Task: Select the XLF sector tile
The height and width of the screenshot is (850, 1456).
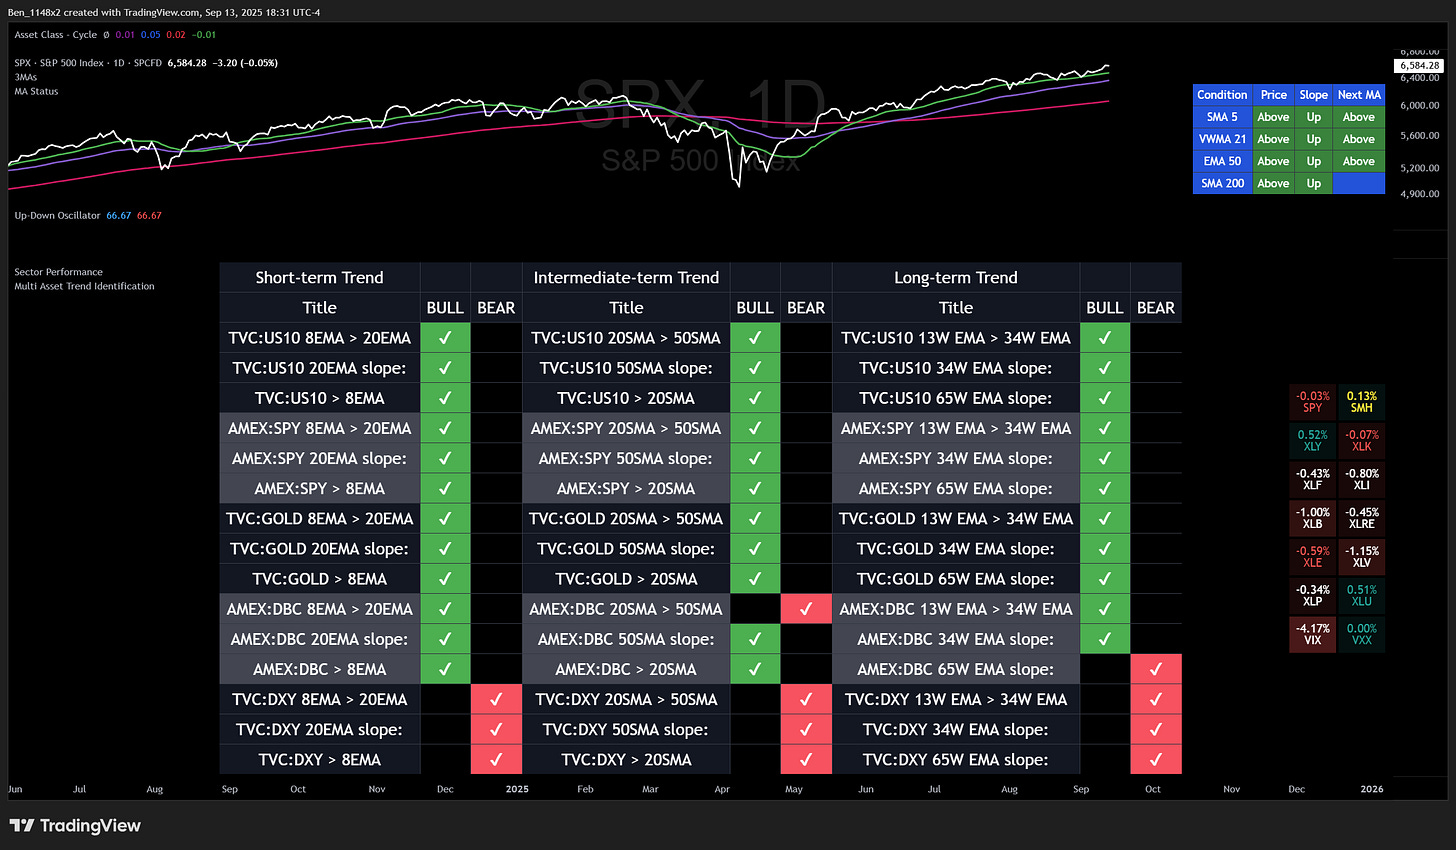Action: (x=1313, y=479)
